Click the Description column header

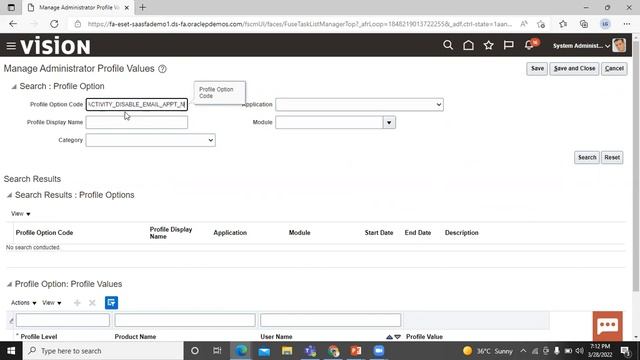462,233
